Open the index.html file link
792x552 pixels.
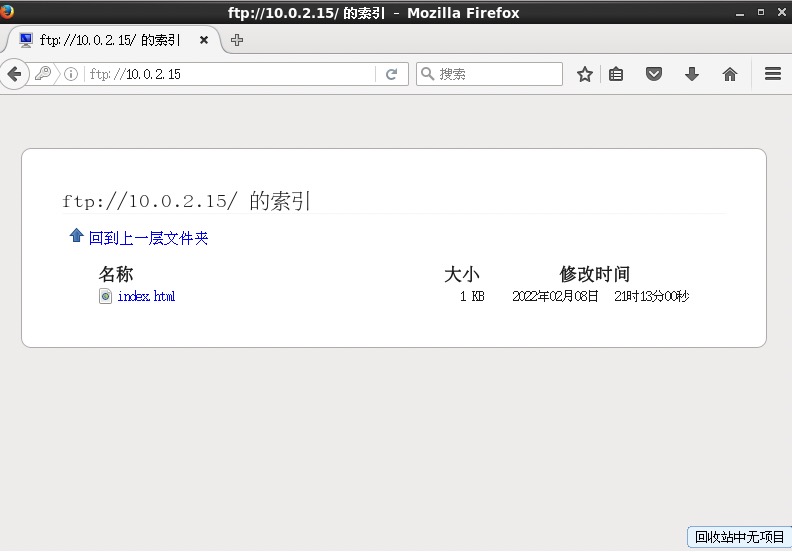click(146, 296)
